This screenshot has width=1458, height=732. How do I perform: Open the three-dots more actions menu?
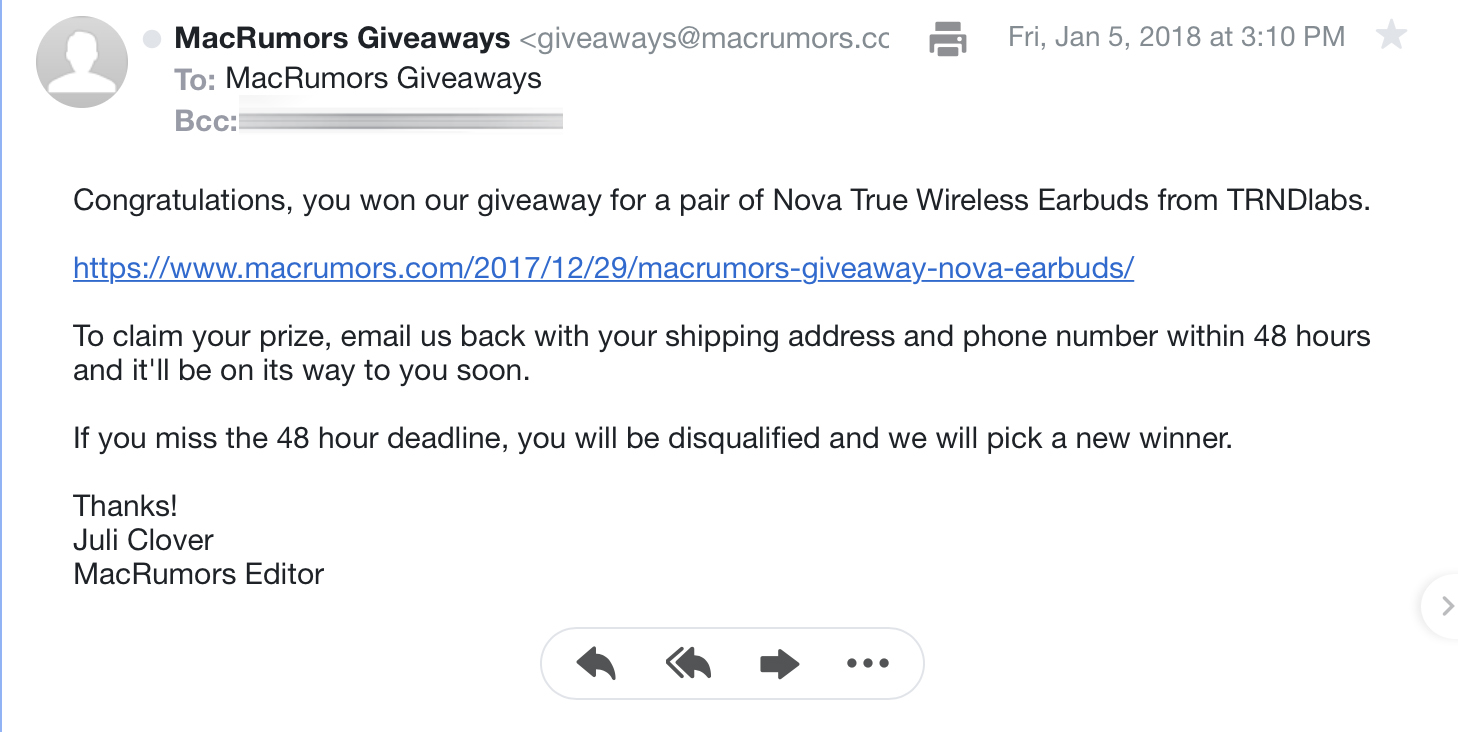tap(867, 663)
